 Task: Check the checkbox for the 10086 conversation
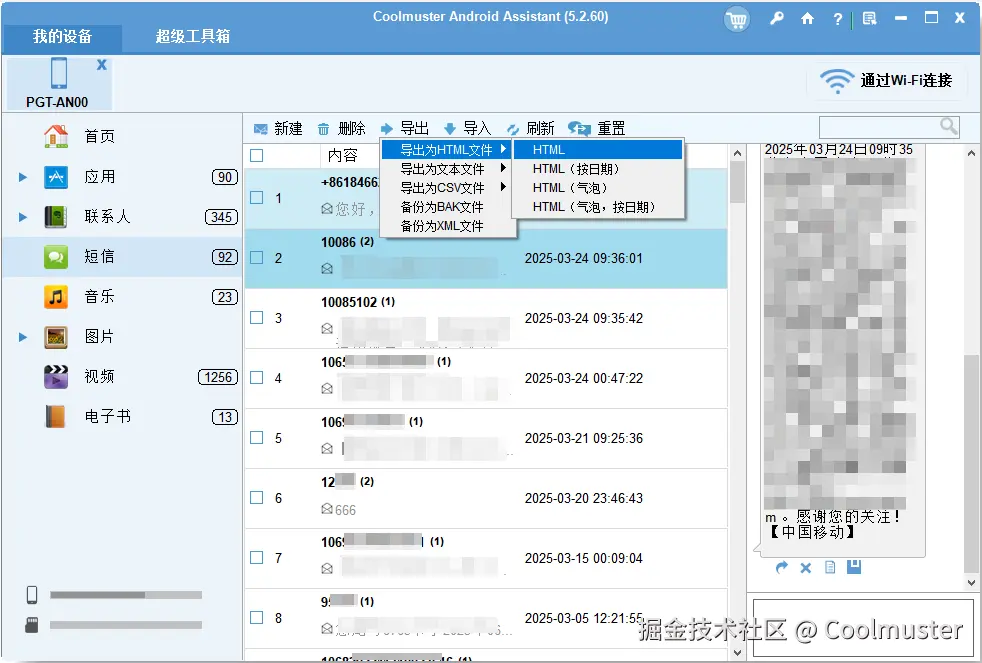tap(257, 257)
